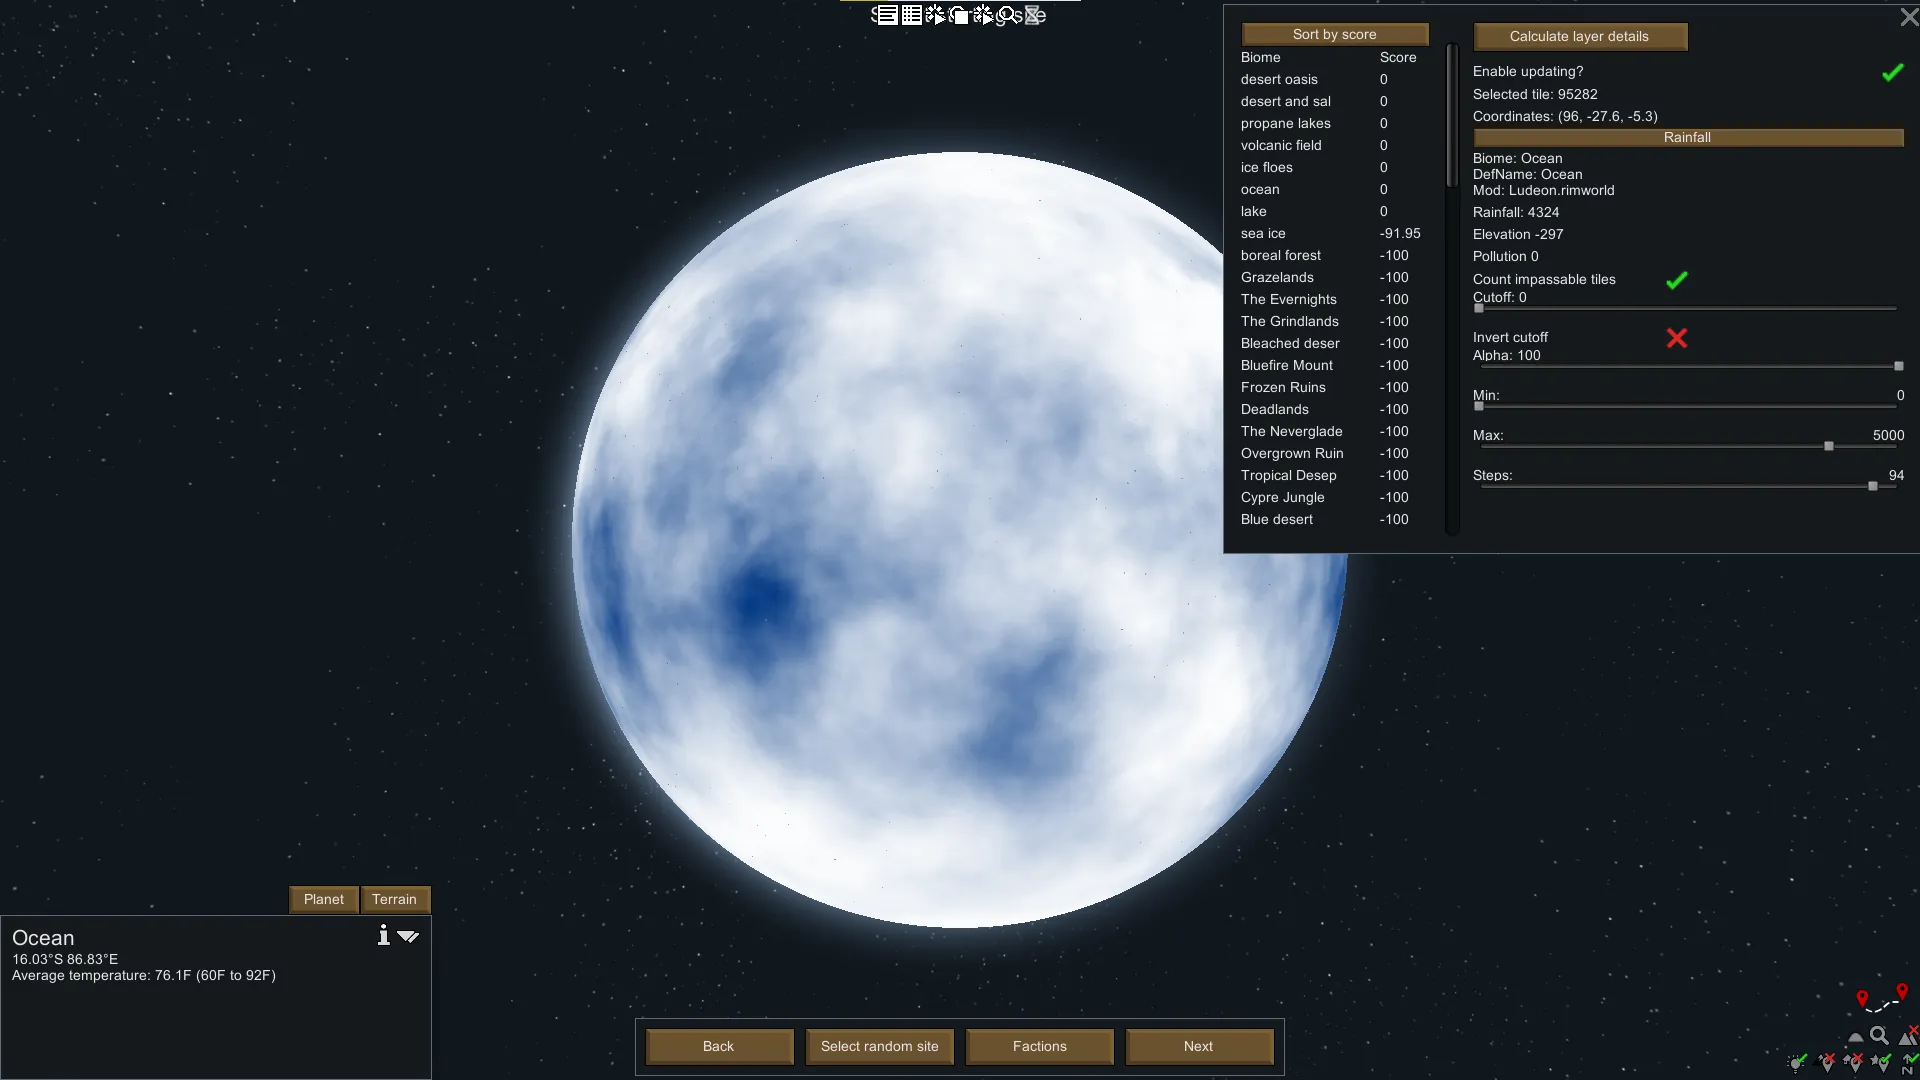Click 'Calculate layer details' button
Screen dimensions: 1920x1080
[1579, 36]
